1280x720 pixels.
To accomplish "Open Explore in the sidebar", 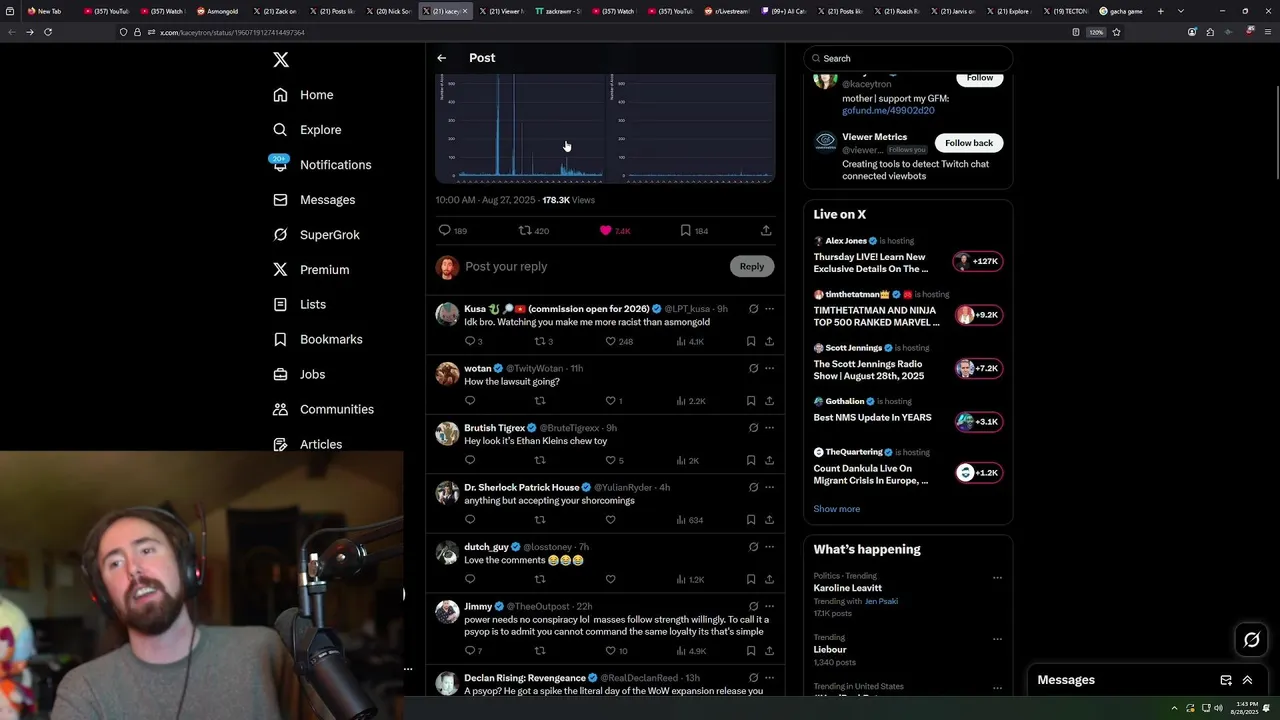I will [308, 130].
